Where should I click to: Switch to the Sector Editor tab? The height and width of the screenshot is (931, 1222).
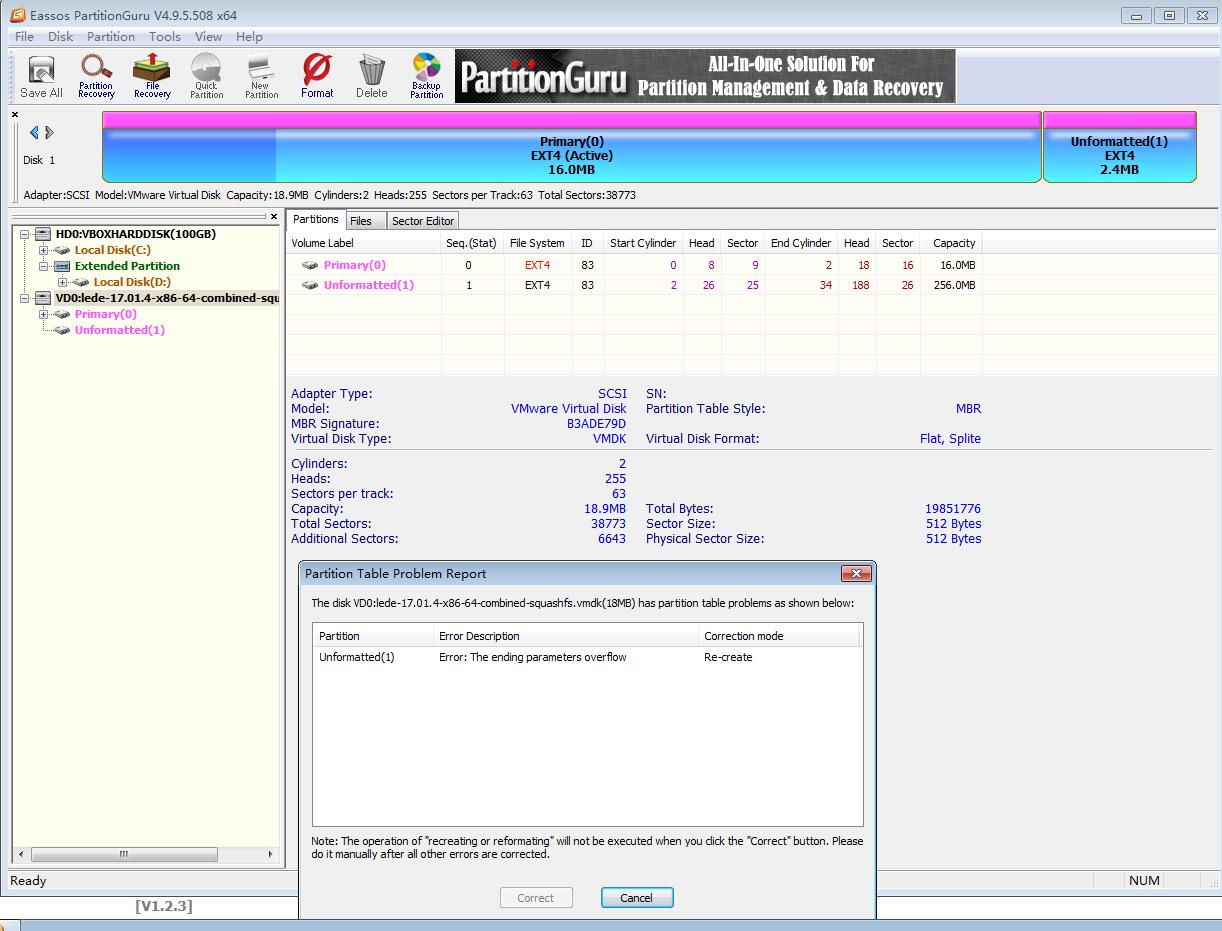tap(423, 221)
